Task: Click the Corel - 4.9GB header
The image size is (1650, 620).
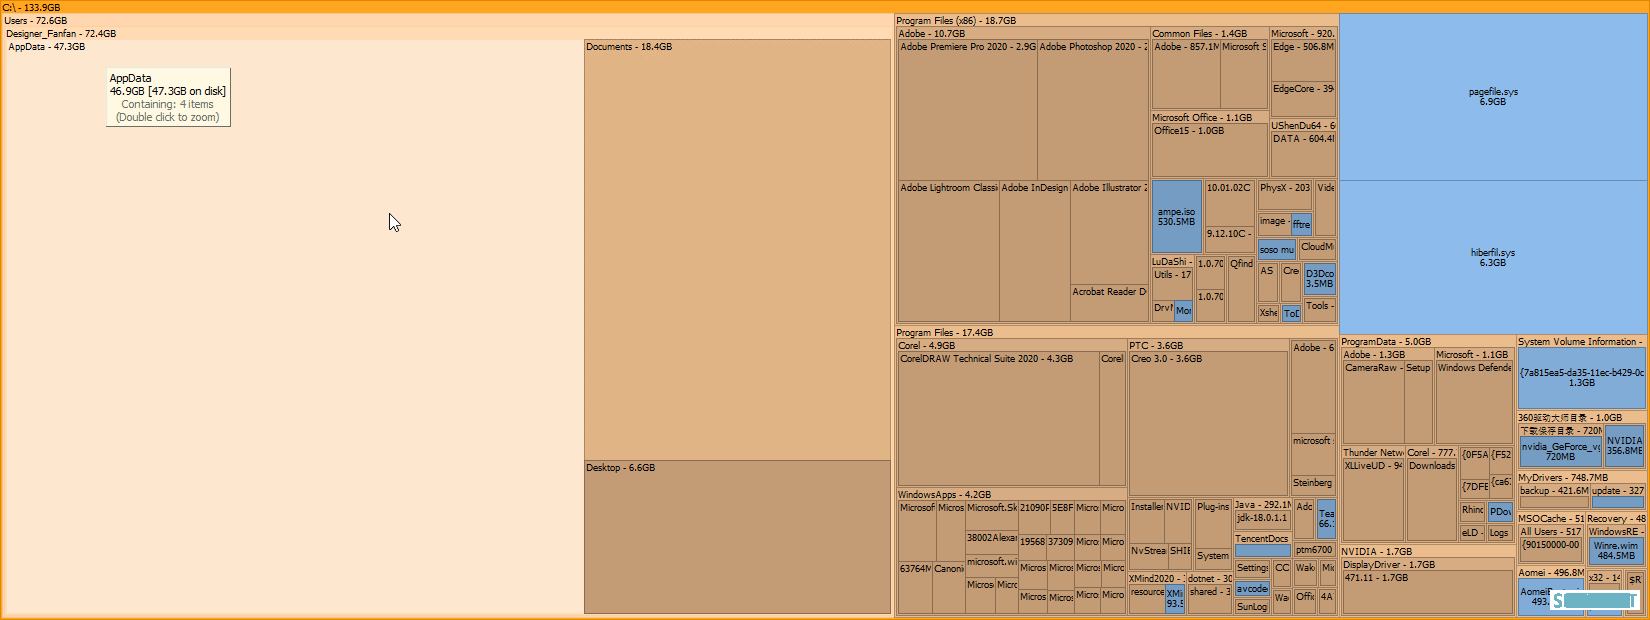Action: click(1011, 345)
